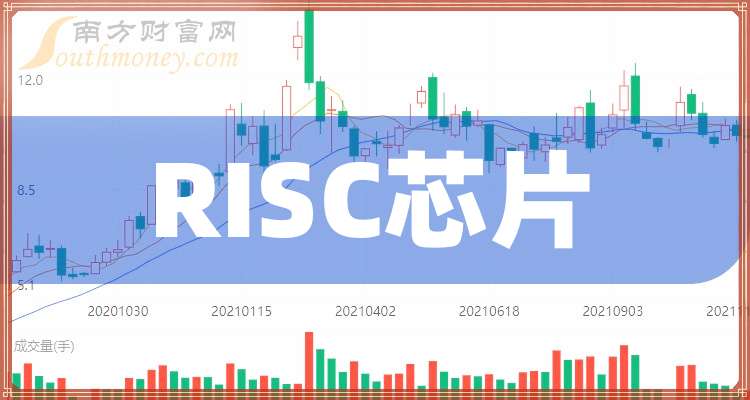
Task: Click the 成交量(手) volume label
Action: 44,346
